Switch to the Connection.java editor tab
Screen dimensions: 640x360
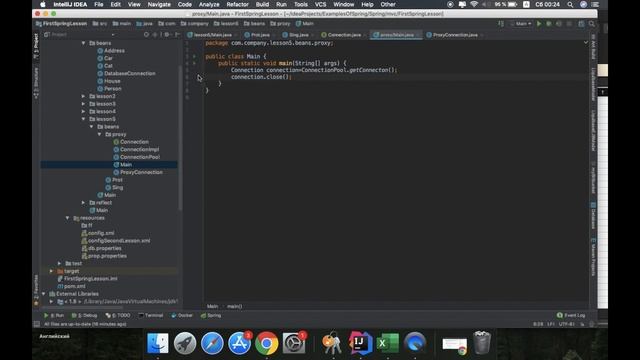pos(343,35)
